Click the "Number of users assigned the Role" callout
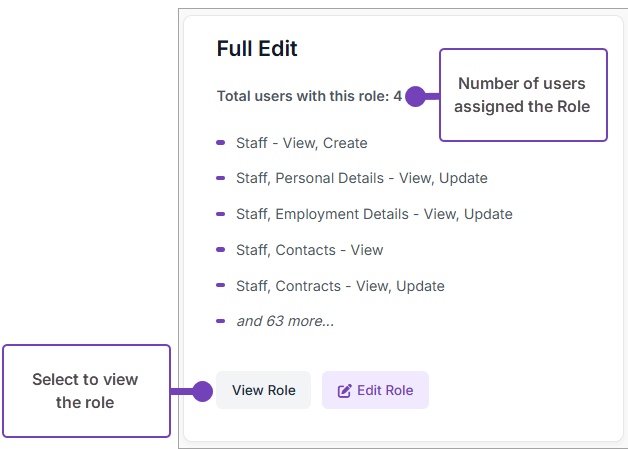This screenshot has width=628, height=449. pos(522,95)
